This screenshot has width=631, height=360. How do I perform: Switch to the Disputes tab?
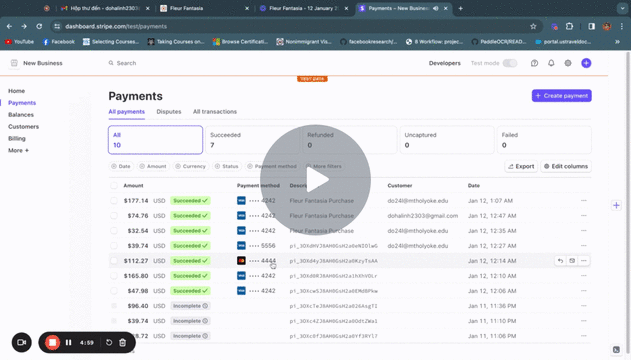(169, 111)
